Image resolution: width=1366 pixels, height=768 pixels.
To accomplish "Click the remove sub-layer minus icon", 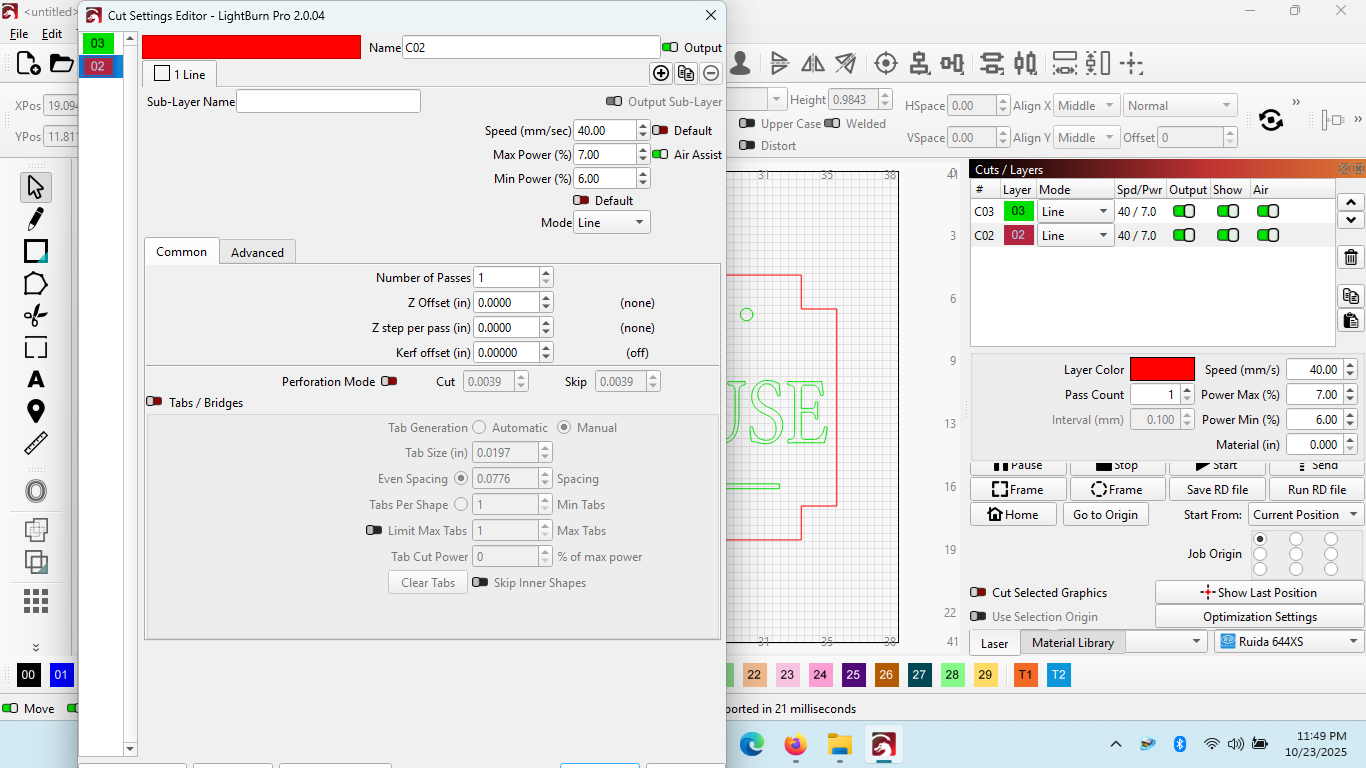I will [710, 73].
